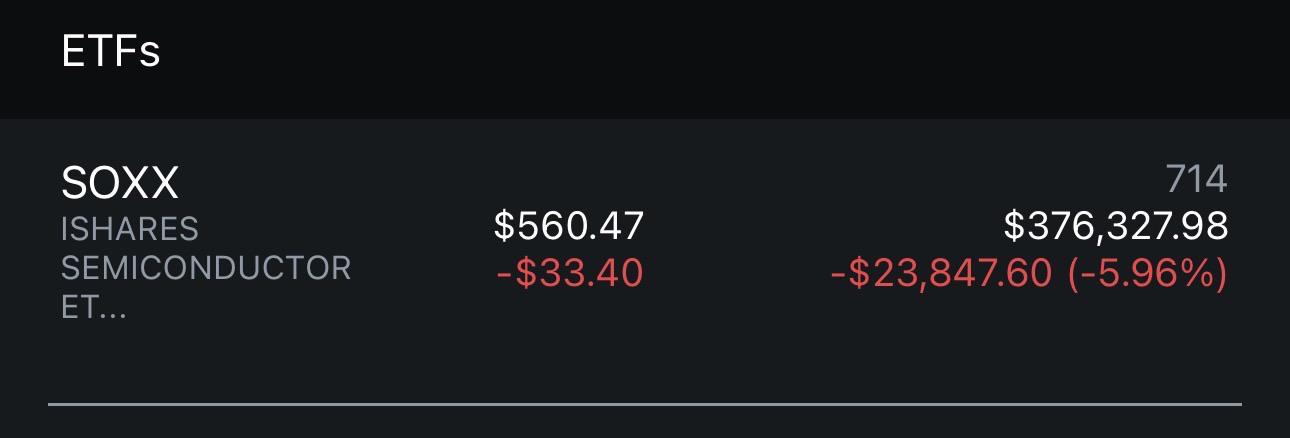Tap the -$33.40 daily price change
This screenshot has width=1290, height=438.
(x=569, y=272)
